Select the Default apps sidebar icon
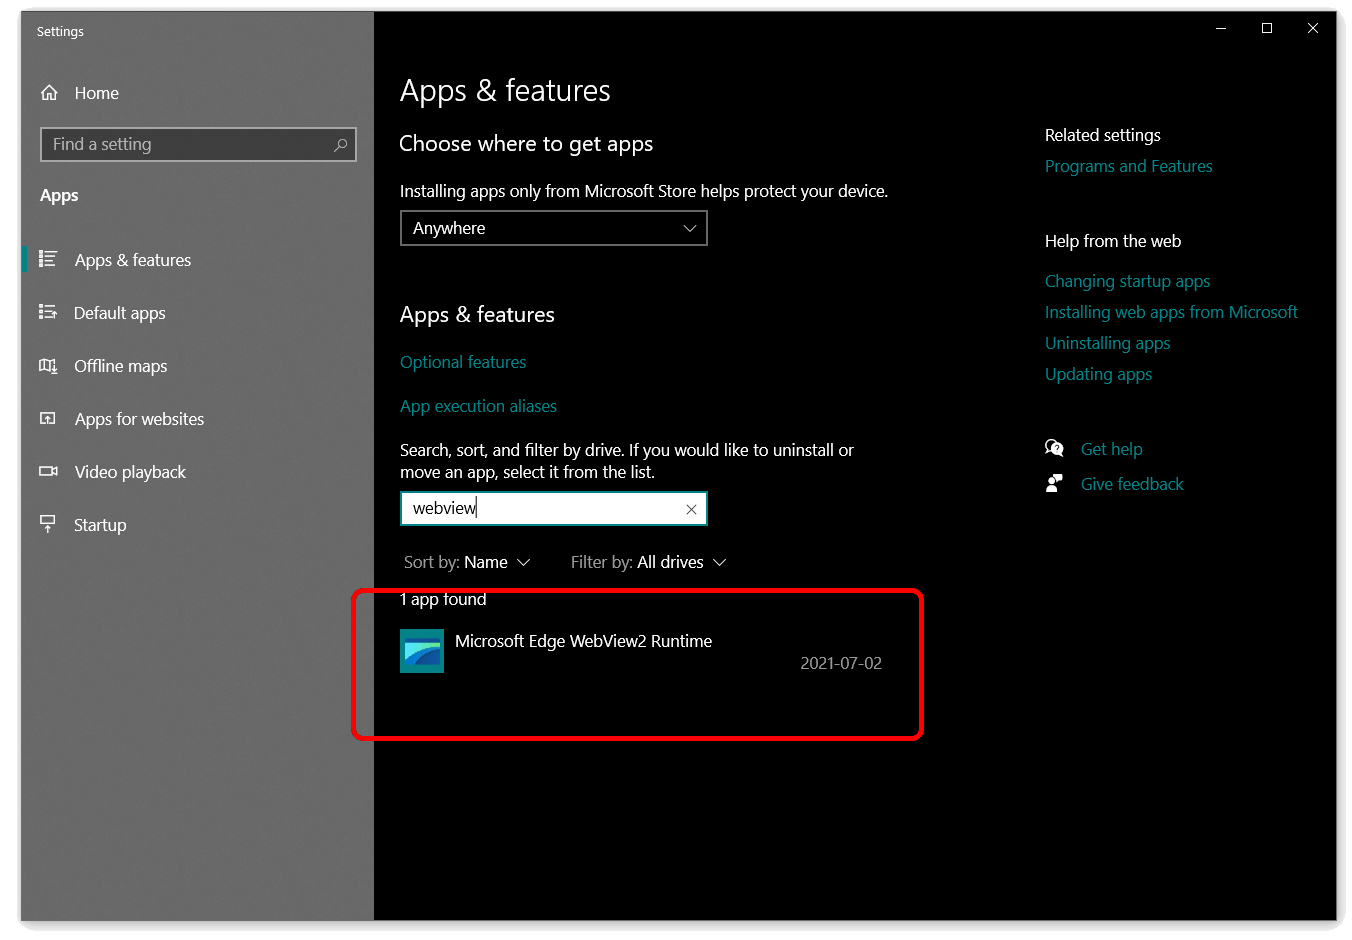This screenshot has height=940, width=1352. pos(48,313)
